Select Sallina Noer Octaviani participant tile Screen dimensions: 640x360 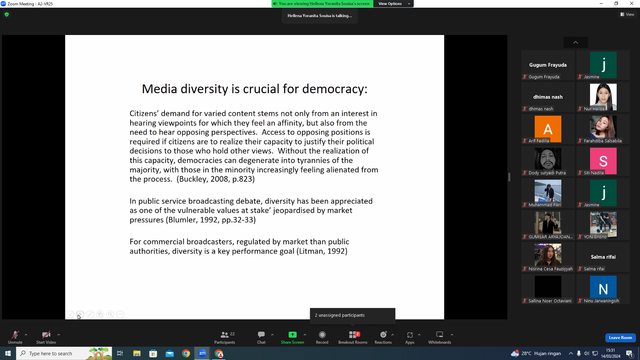[x=548, y=289]
